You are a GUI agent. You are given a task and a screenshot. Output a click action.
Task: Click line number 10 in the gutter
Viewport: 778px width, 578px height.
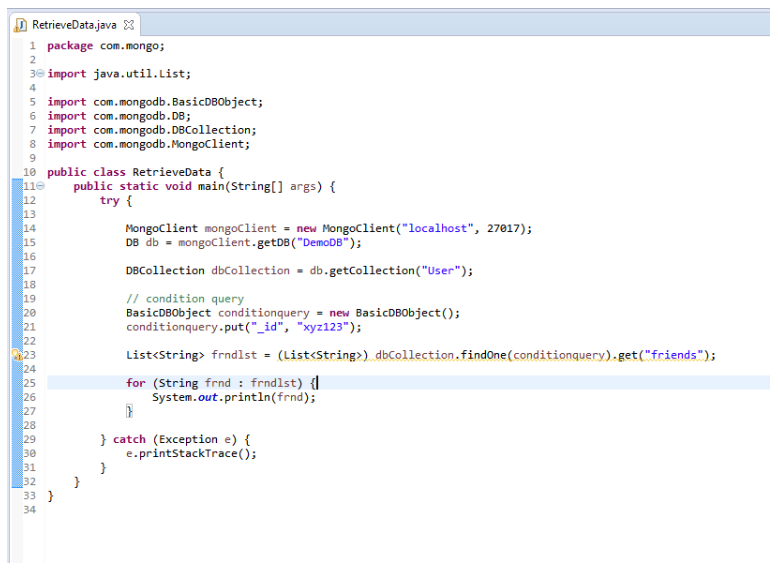(x=30, y=172)
